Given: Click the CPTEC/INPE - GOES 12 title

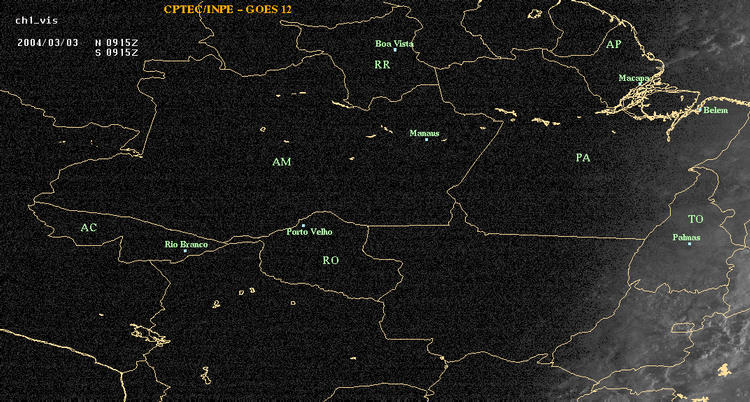Looking at the screenshot, I should click(227, 10).
